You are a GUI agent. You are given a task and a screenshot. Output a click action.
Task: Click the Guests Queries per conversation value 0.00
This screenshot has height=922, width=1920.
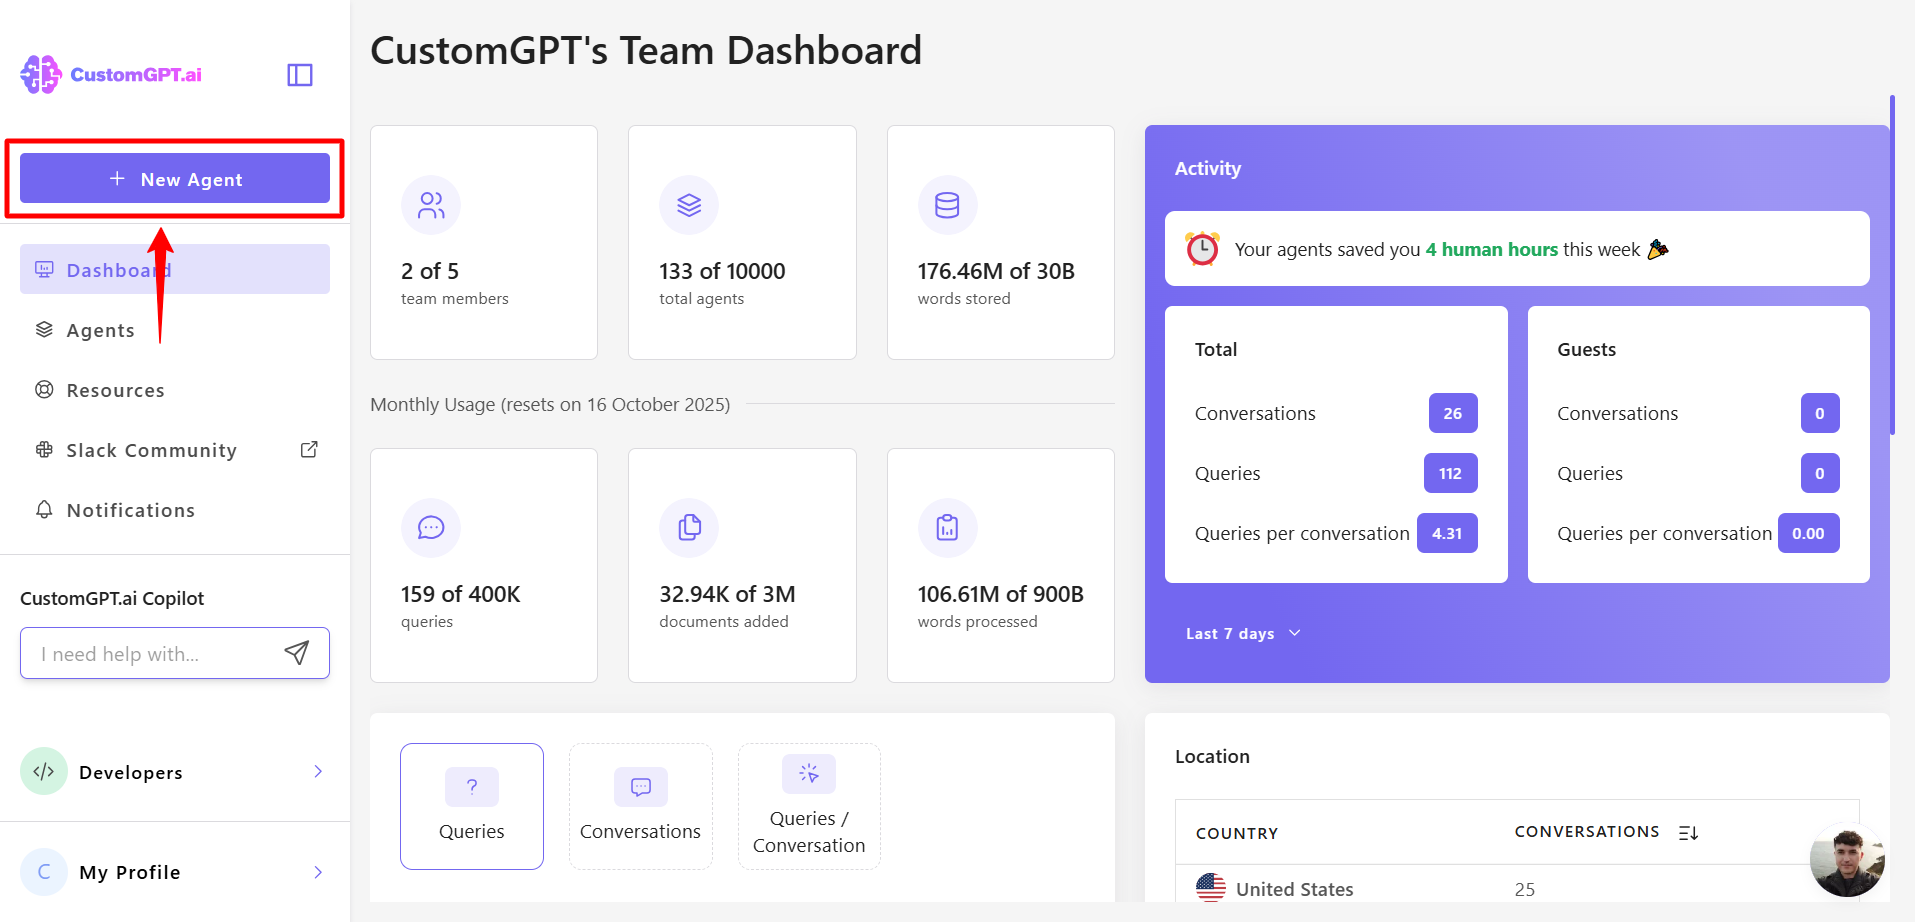tap(1808, 533)
